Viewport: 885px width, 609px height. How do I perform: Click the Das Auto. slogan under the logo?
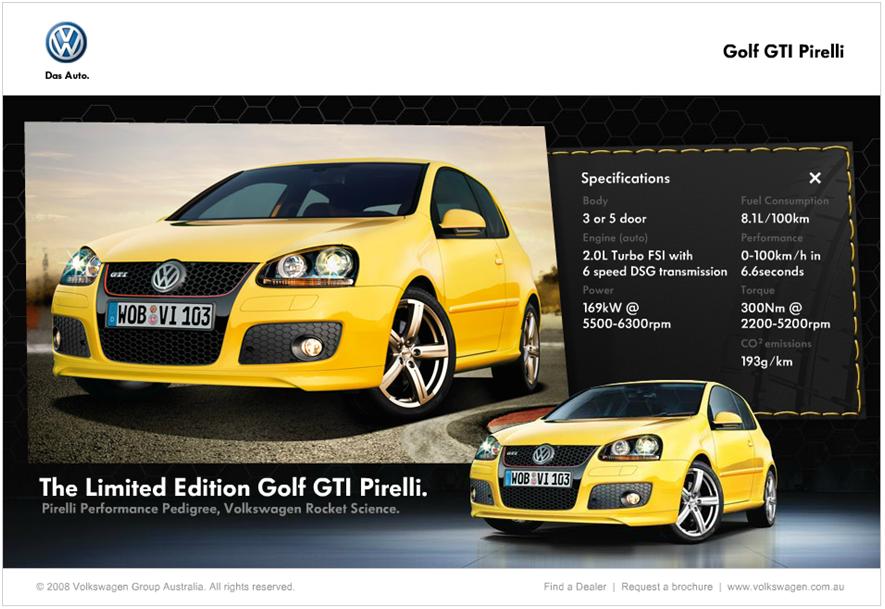(x=67, y=76)
